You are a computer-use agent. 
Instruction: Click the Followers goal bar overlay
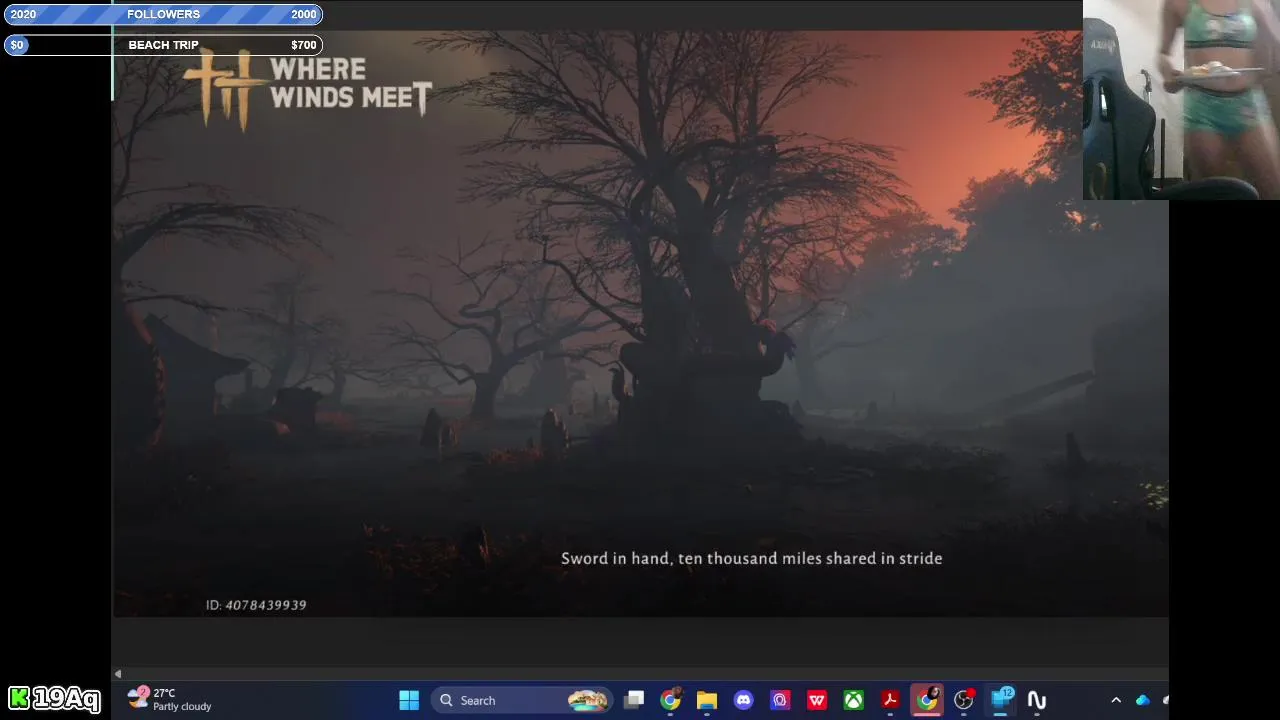click(x=163, y=14)
